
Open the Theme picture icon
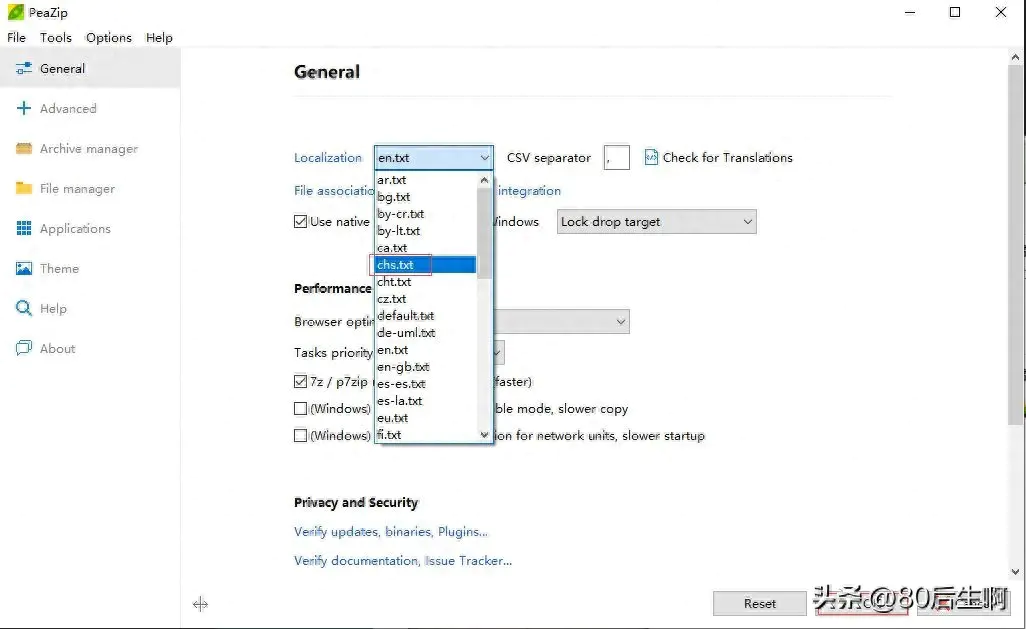pyautogui.click(x=24, y=269)
